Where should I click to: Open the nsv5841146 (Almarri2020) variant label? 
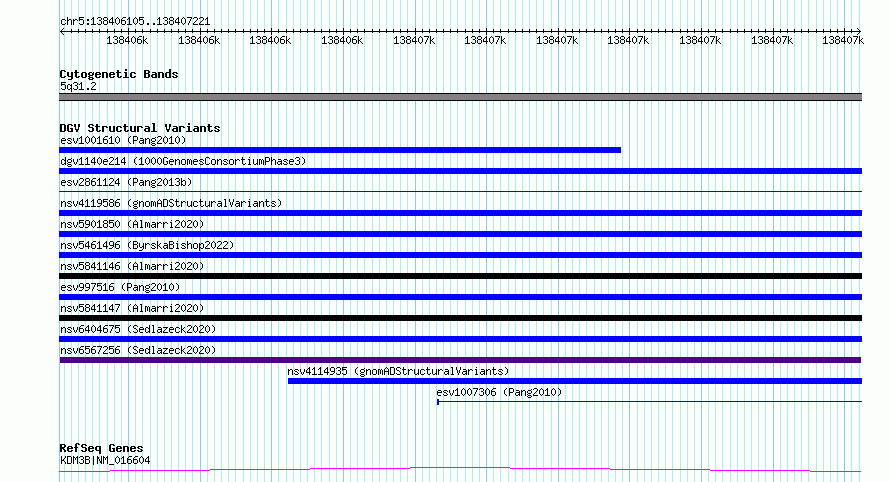[132, 266]
